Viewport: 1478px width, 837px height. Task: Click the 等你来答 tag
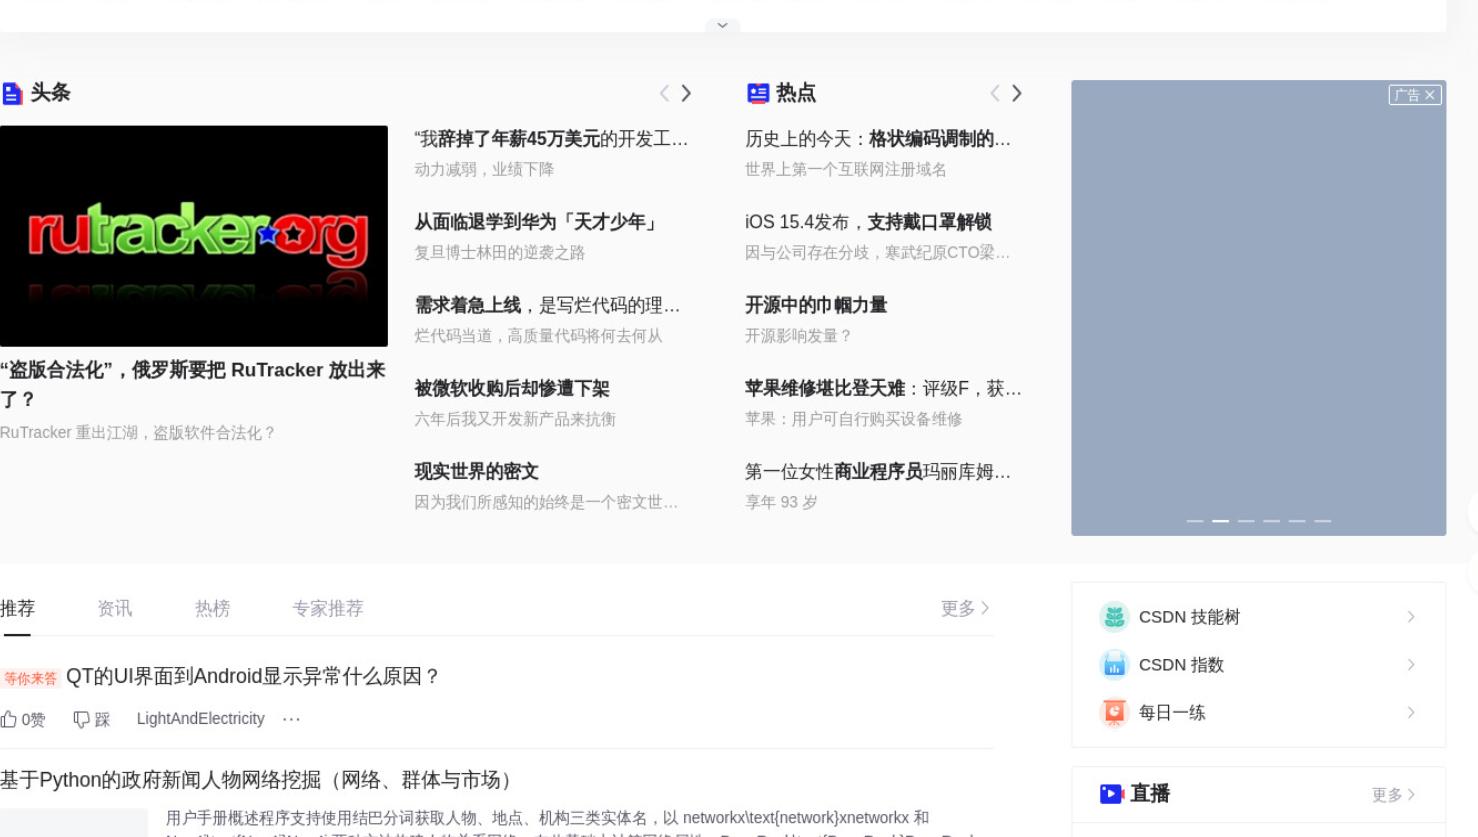[x=30, y=678]
